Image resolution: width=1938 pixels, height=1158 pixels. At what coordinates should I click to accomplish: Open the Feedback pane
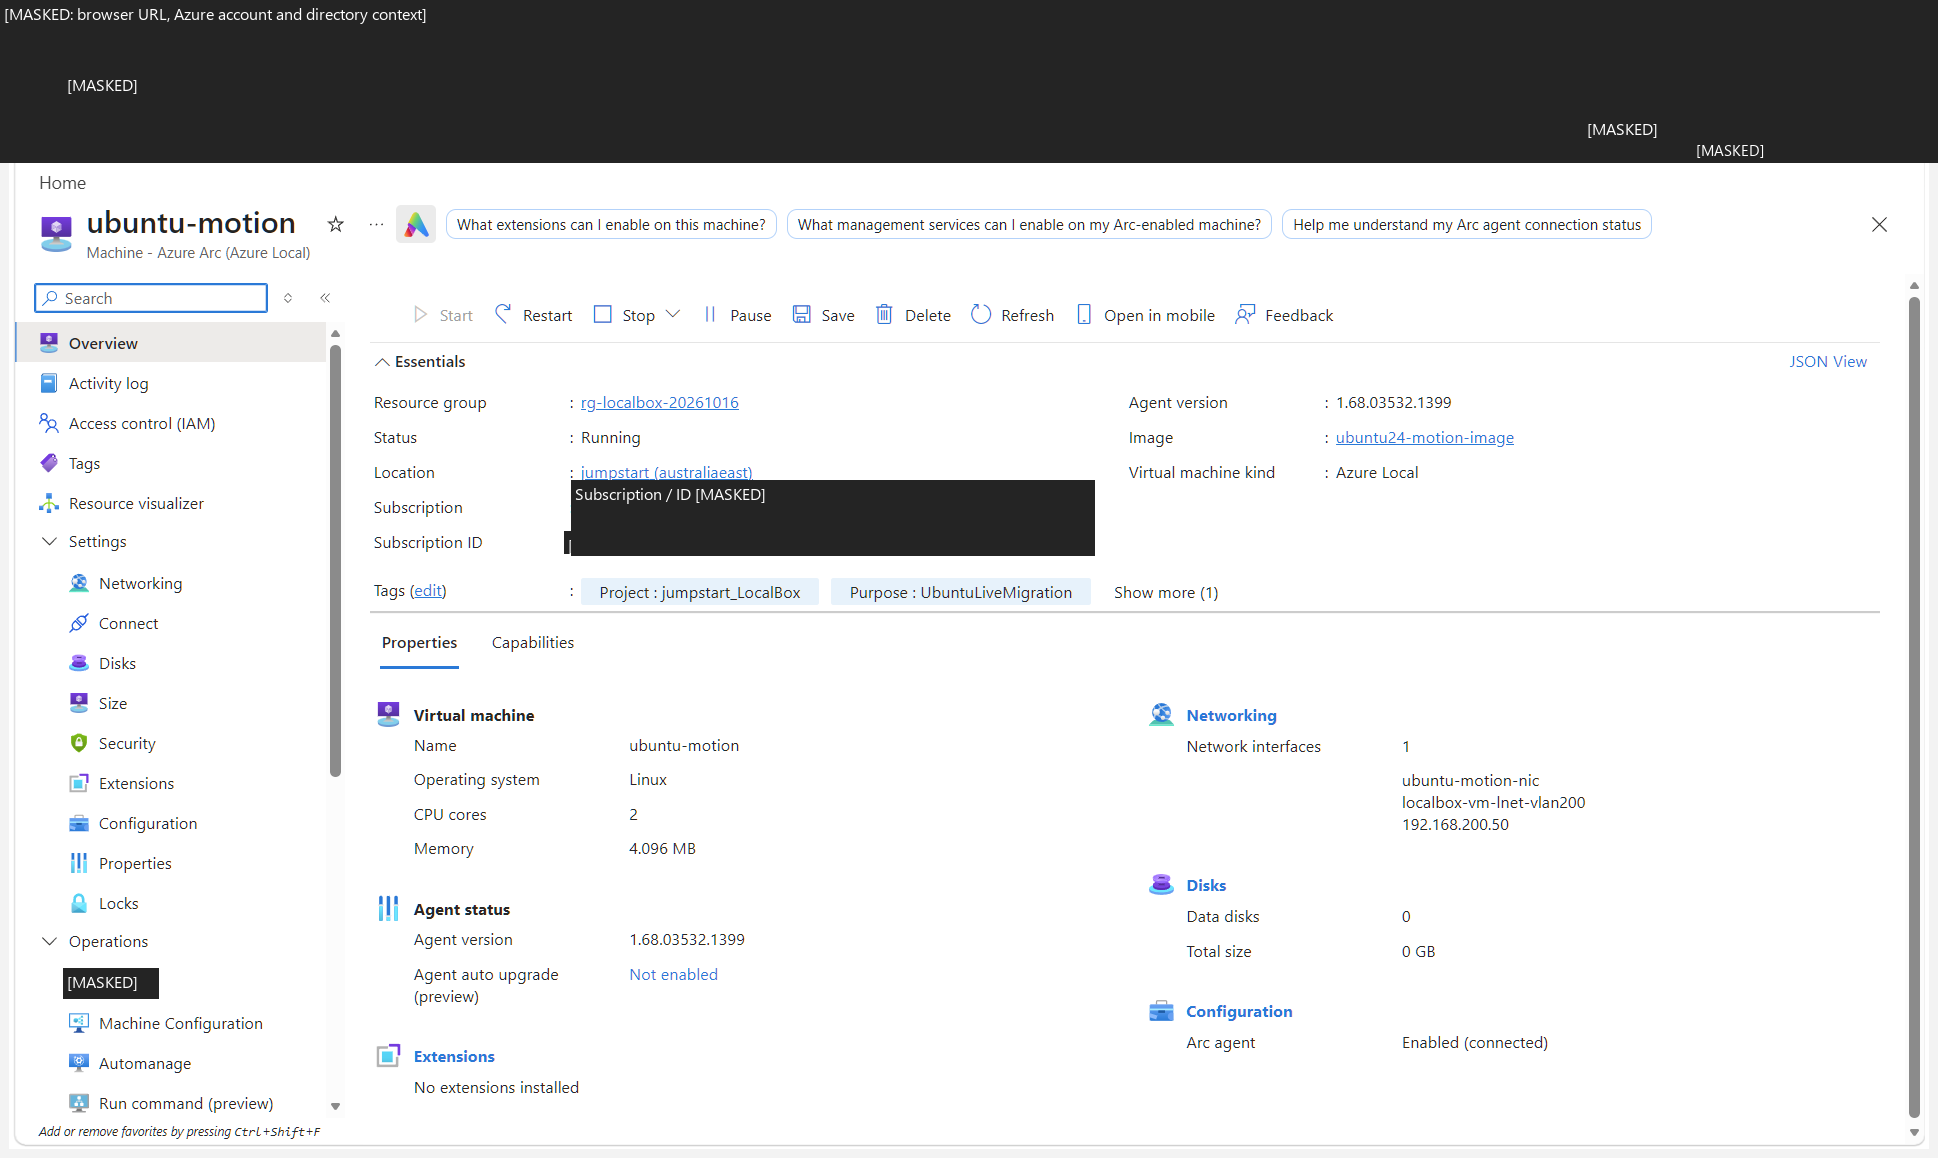click(x=1284, y=315)
